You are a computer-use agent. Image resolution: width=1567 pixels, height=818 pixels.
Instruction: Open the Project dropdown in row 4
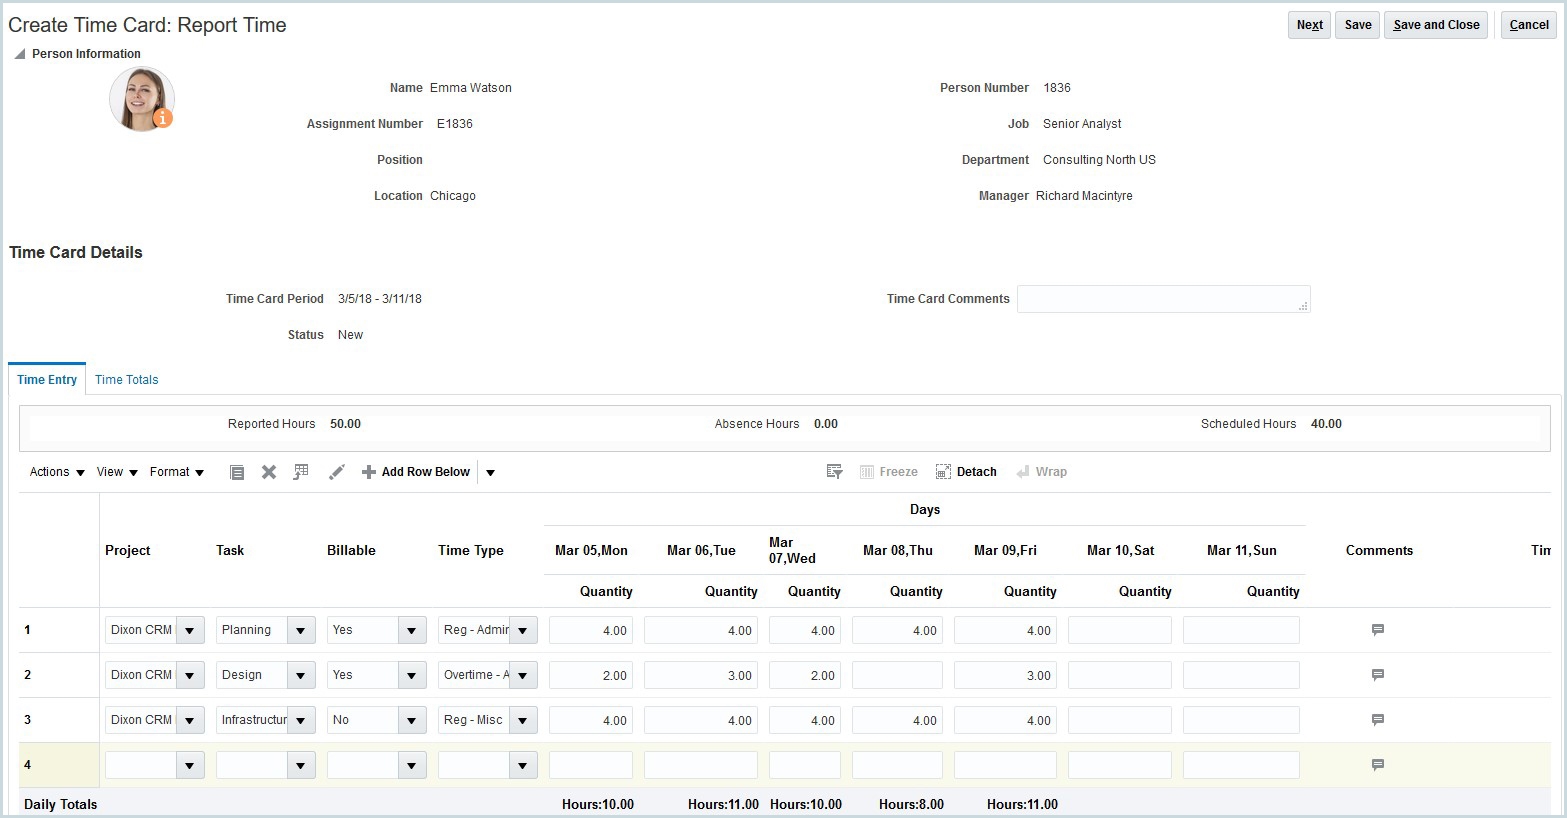point(190,764)
